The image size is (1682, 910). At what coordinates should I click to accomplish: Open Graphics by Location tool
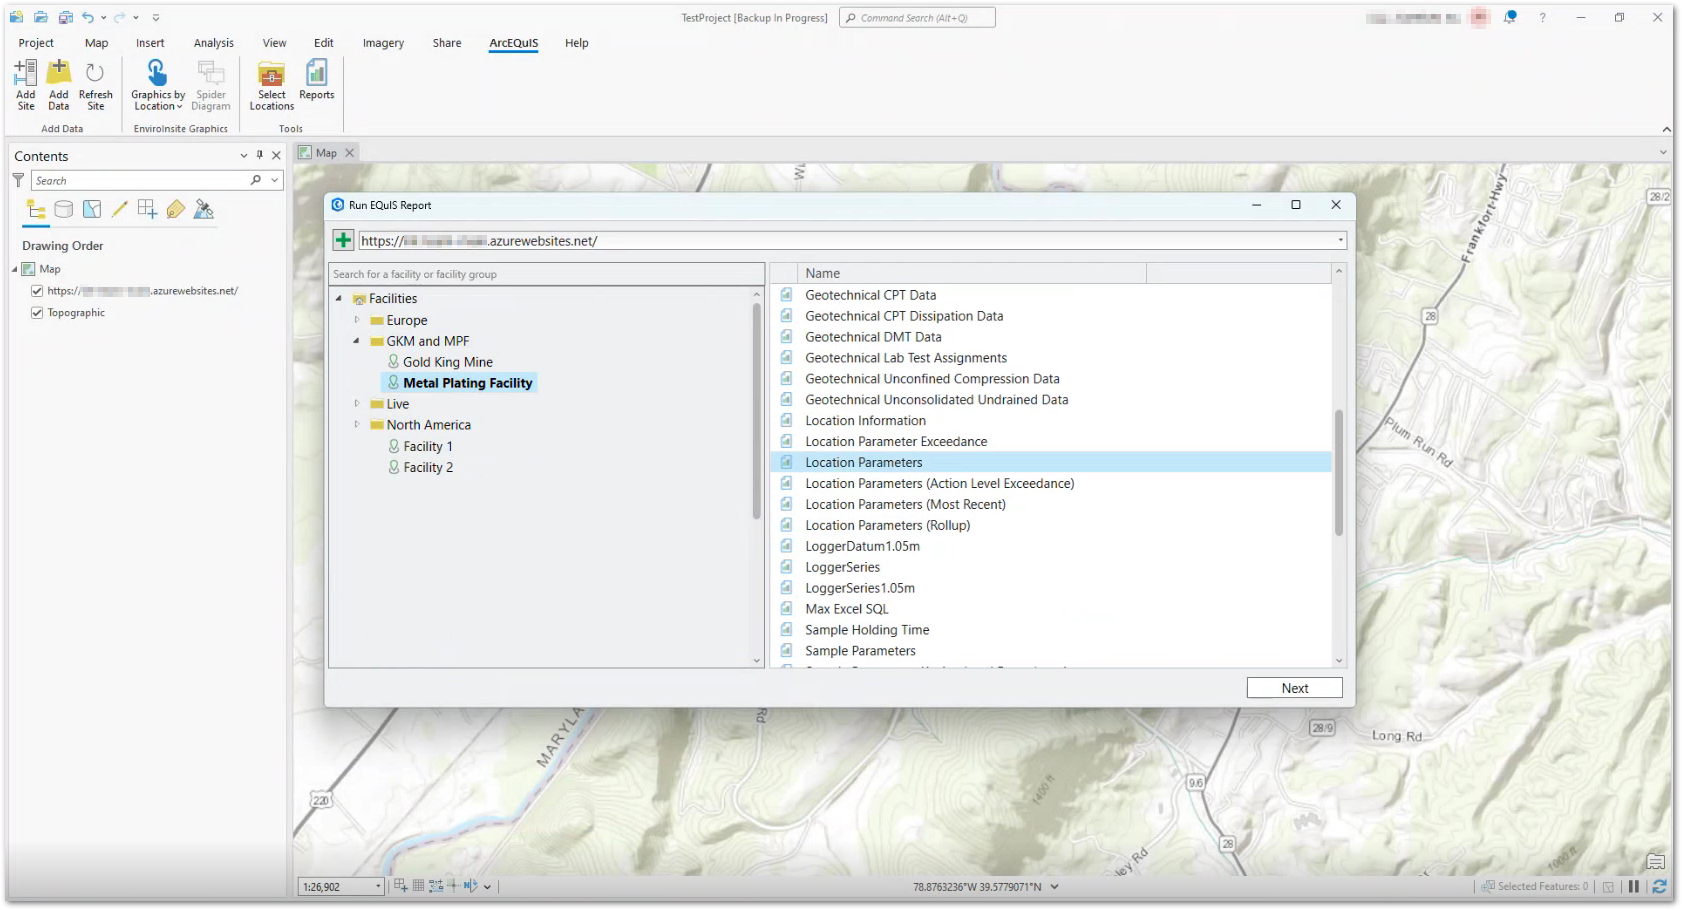pos(158,84)
